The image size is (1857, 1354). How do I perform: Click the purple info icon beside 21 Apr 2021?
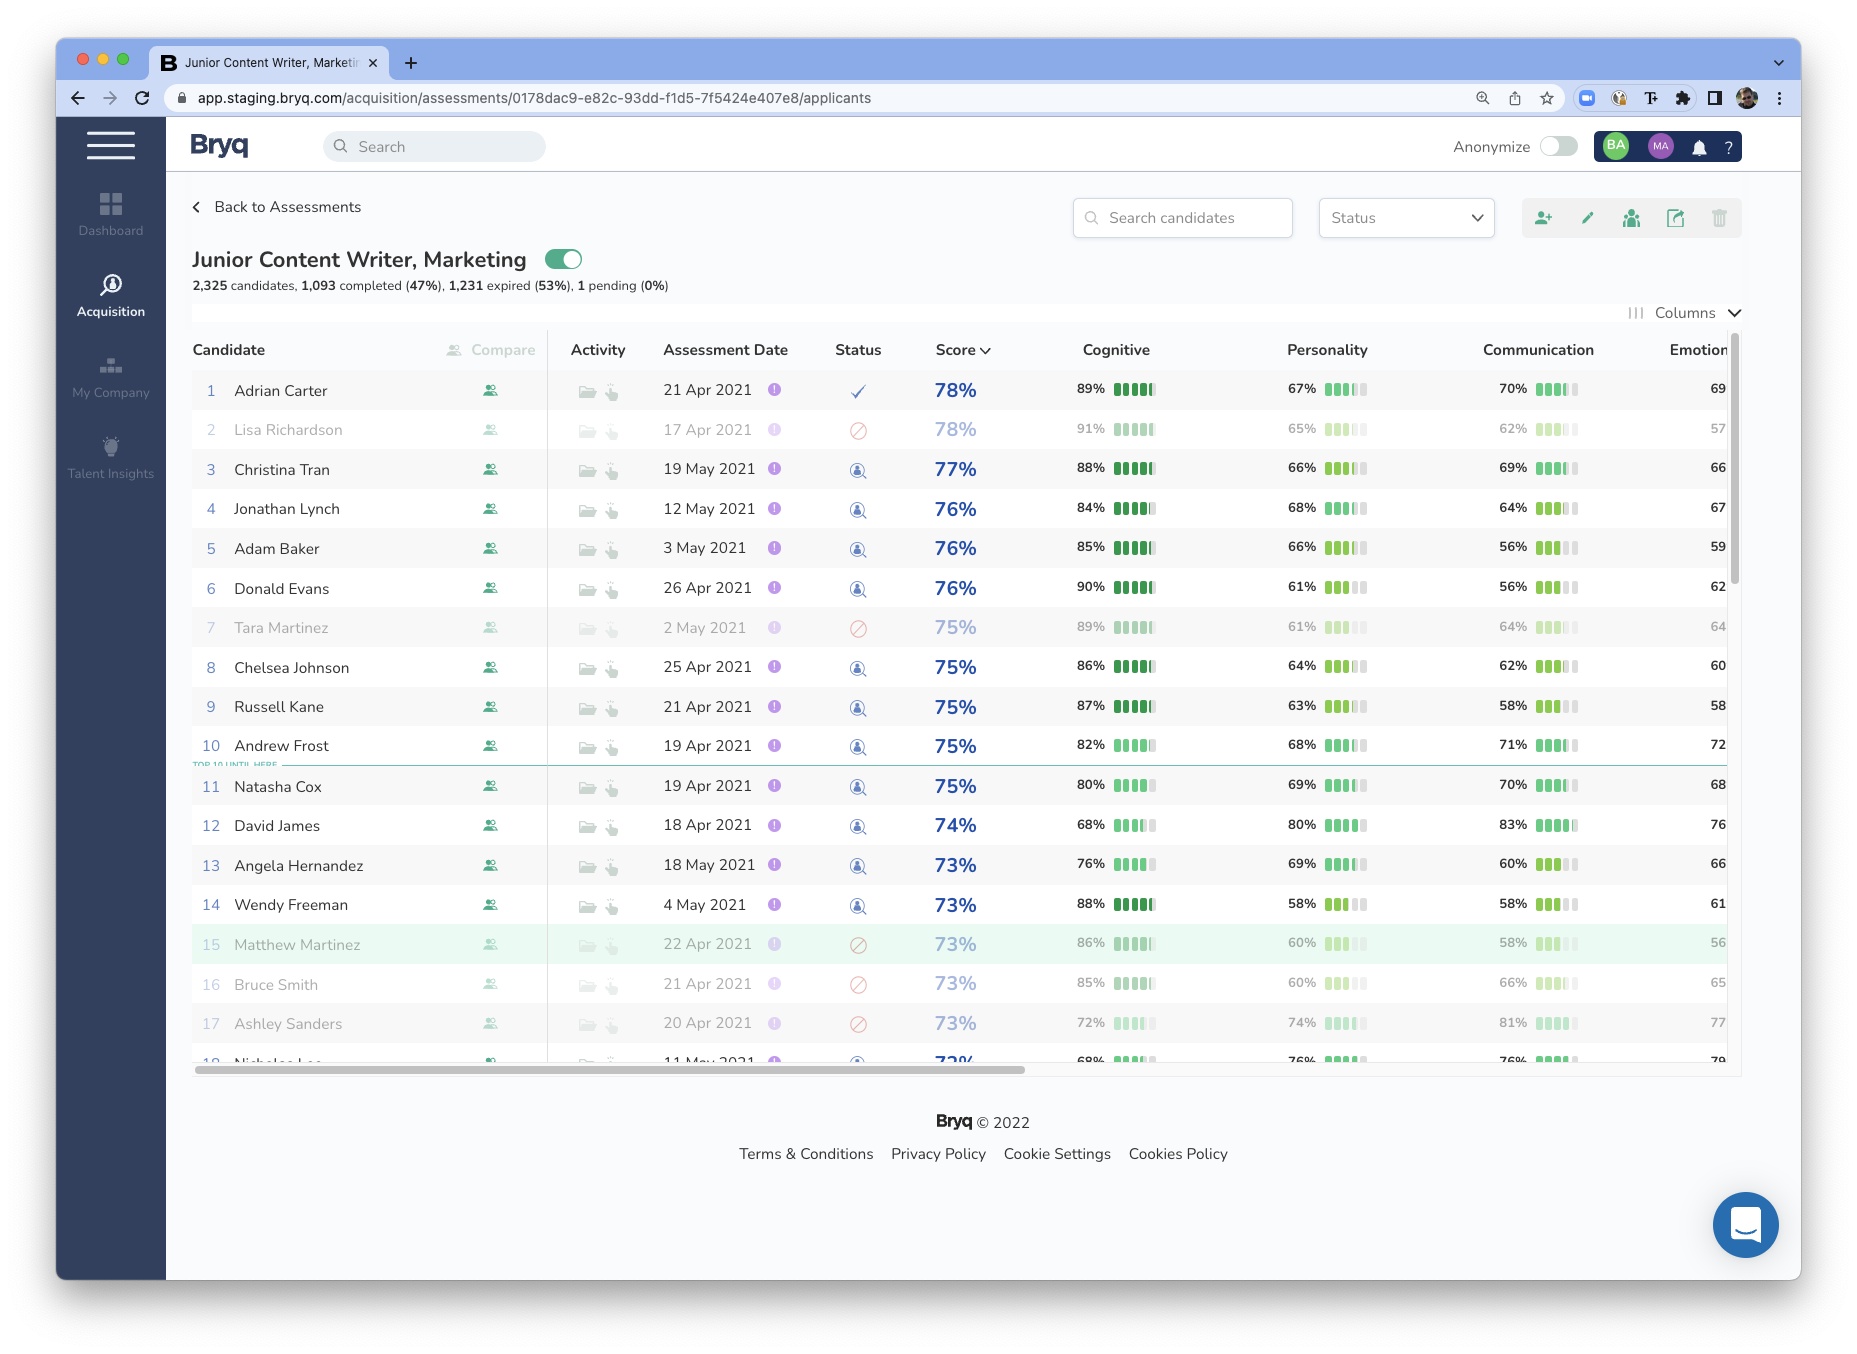pos(774,390)
